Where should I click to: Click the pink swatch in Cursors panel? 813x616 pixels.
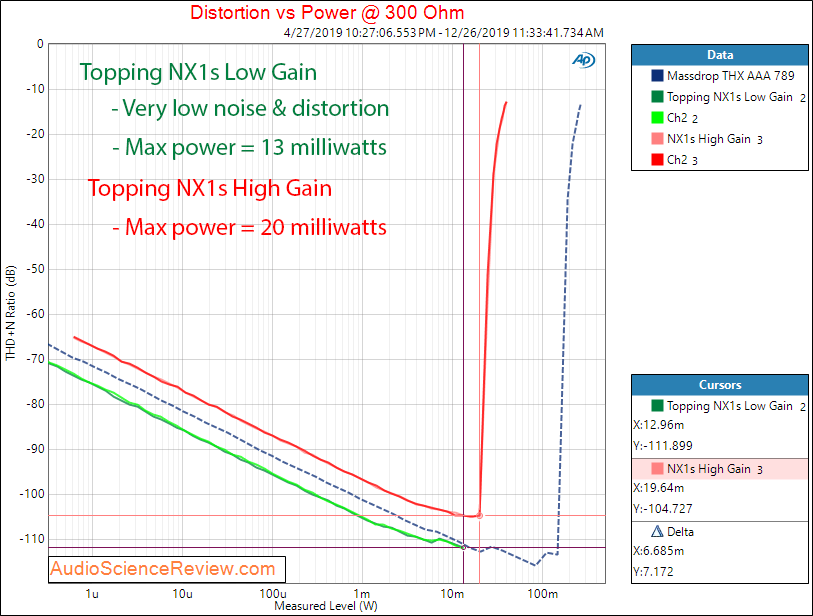[657, 469]
